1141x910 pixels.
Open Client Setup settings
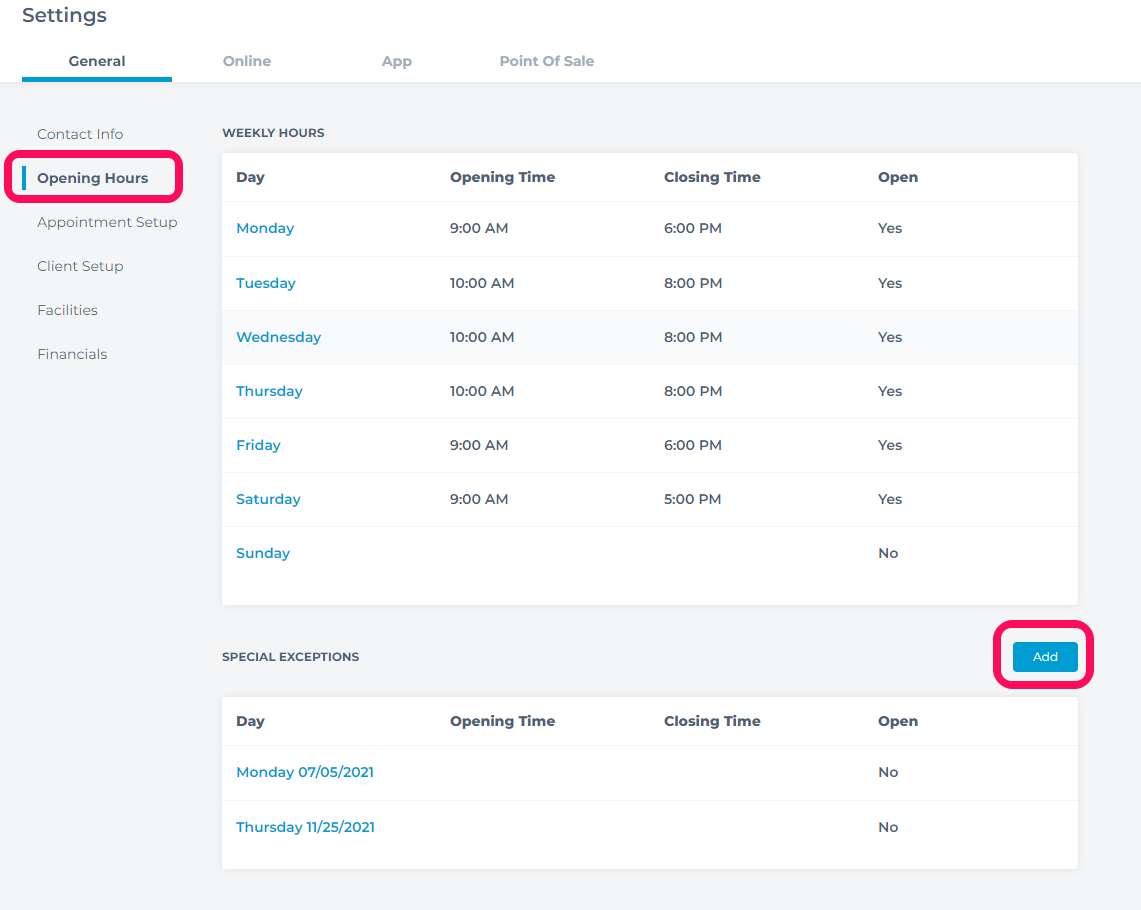tap(80, 266)
